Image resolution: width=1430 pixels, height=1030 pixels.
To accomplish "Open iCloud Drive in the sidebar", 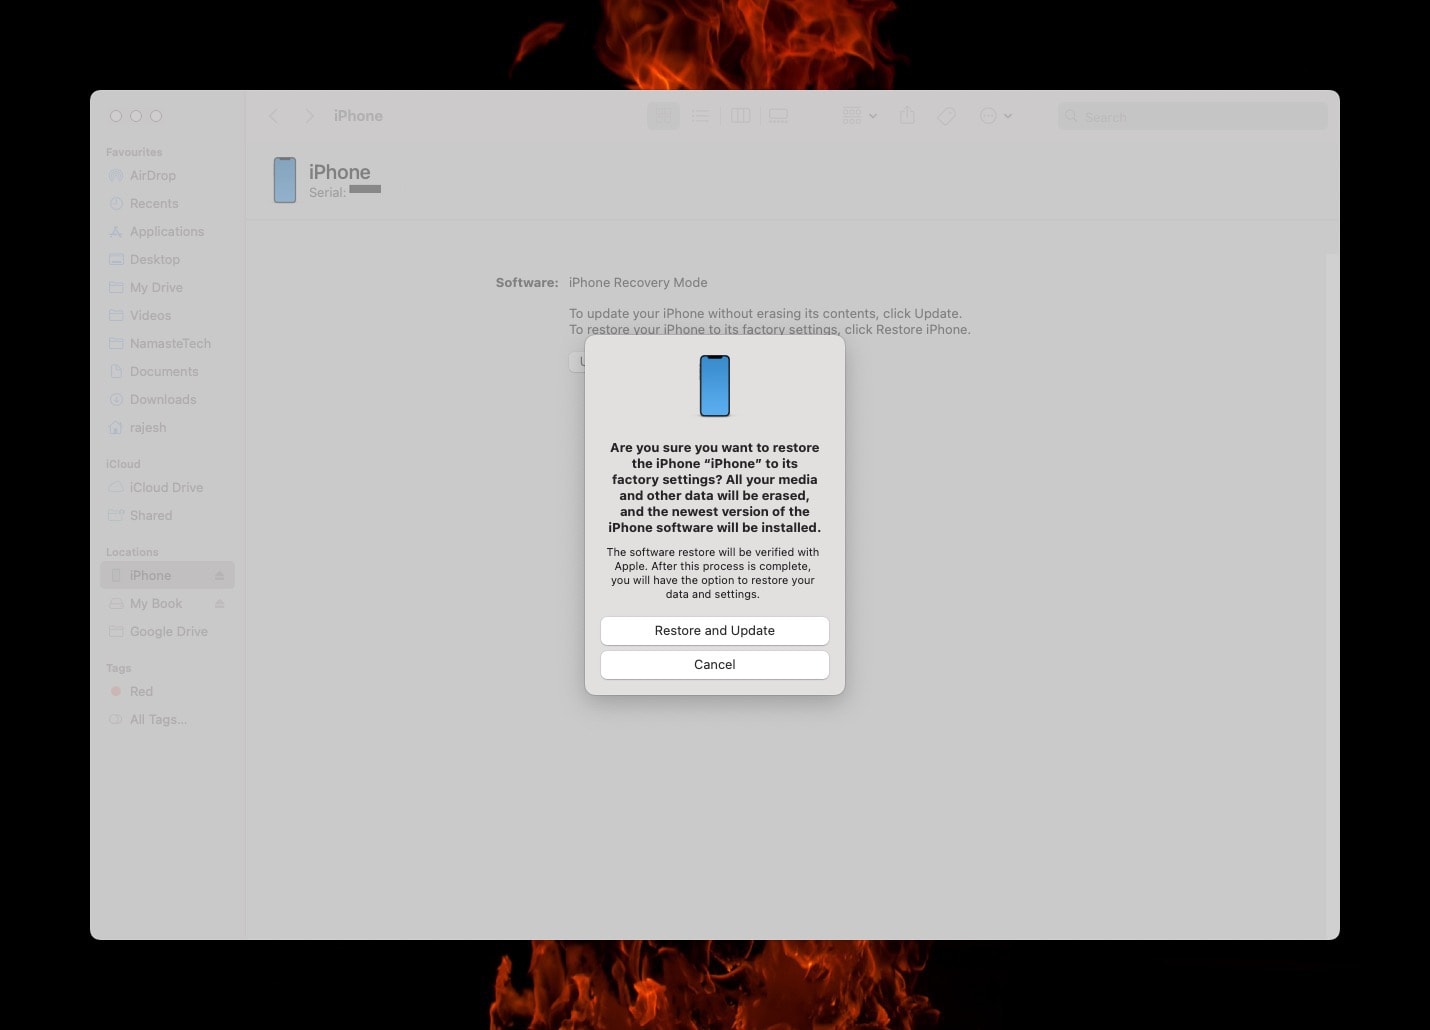I will pyautogui.click(x=167, y=487).
